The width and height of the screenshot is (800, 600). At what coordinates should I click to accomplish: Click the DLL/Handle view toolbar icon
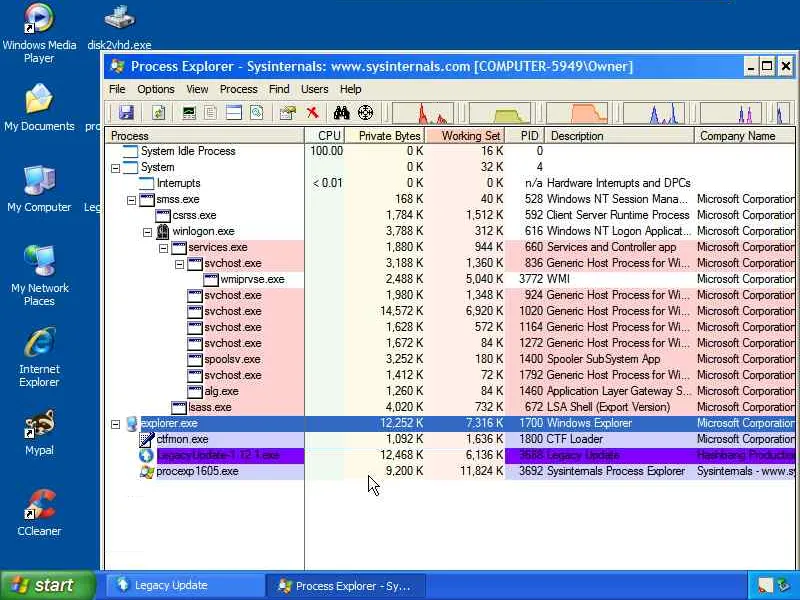click(257, 112)
